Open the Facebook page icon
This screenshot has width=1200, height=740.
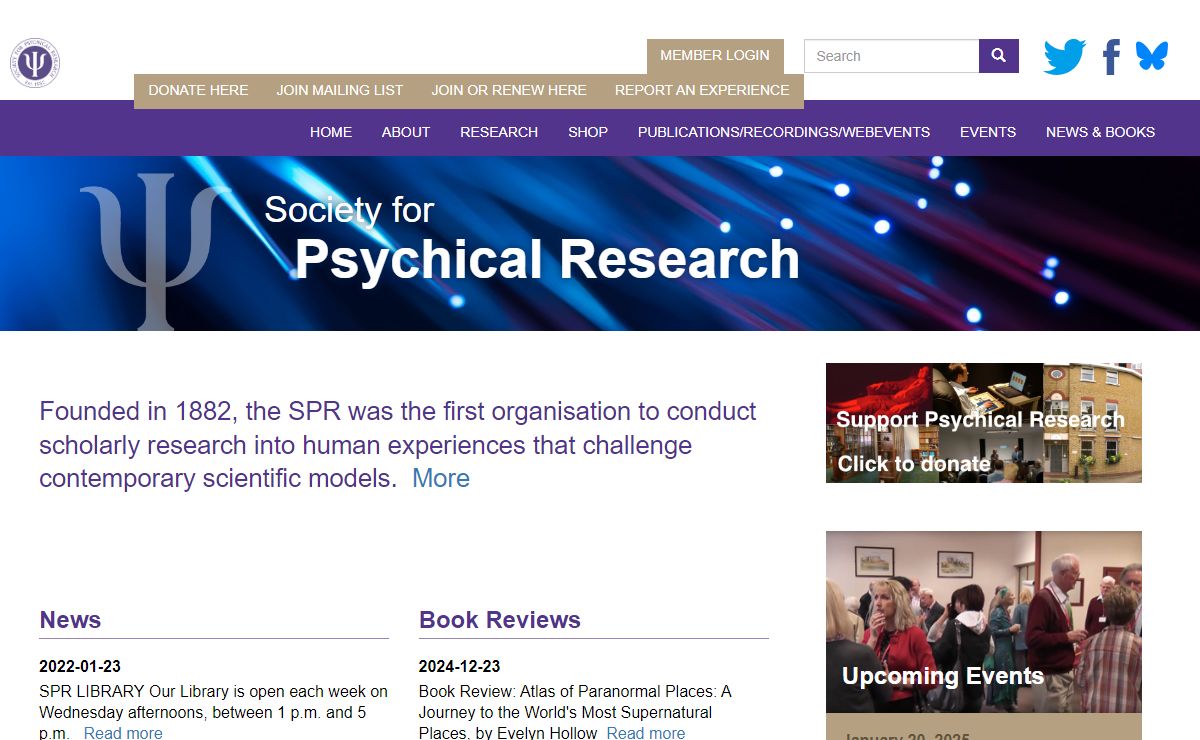[x=1111, y=57]
